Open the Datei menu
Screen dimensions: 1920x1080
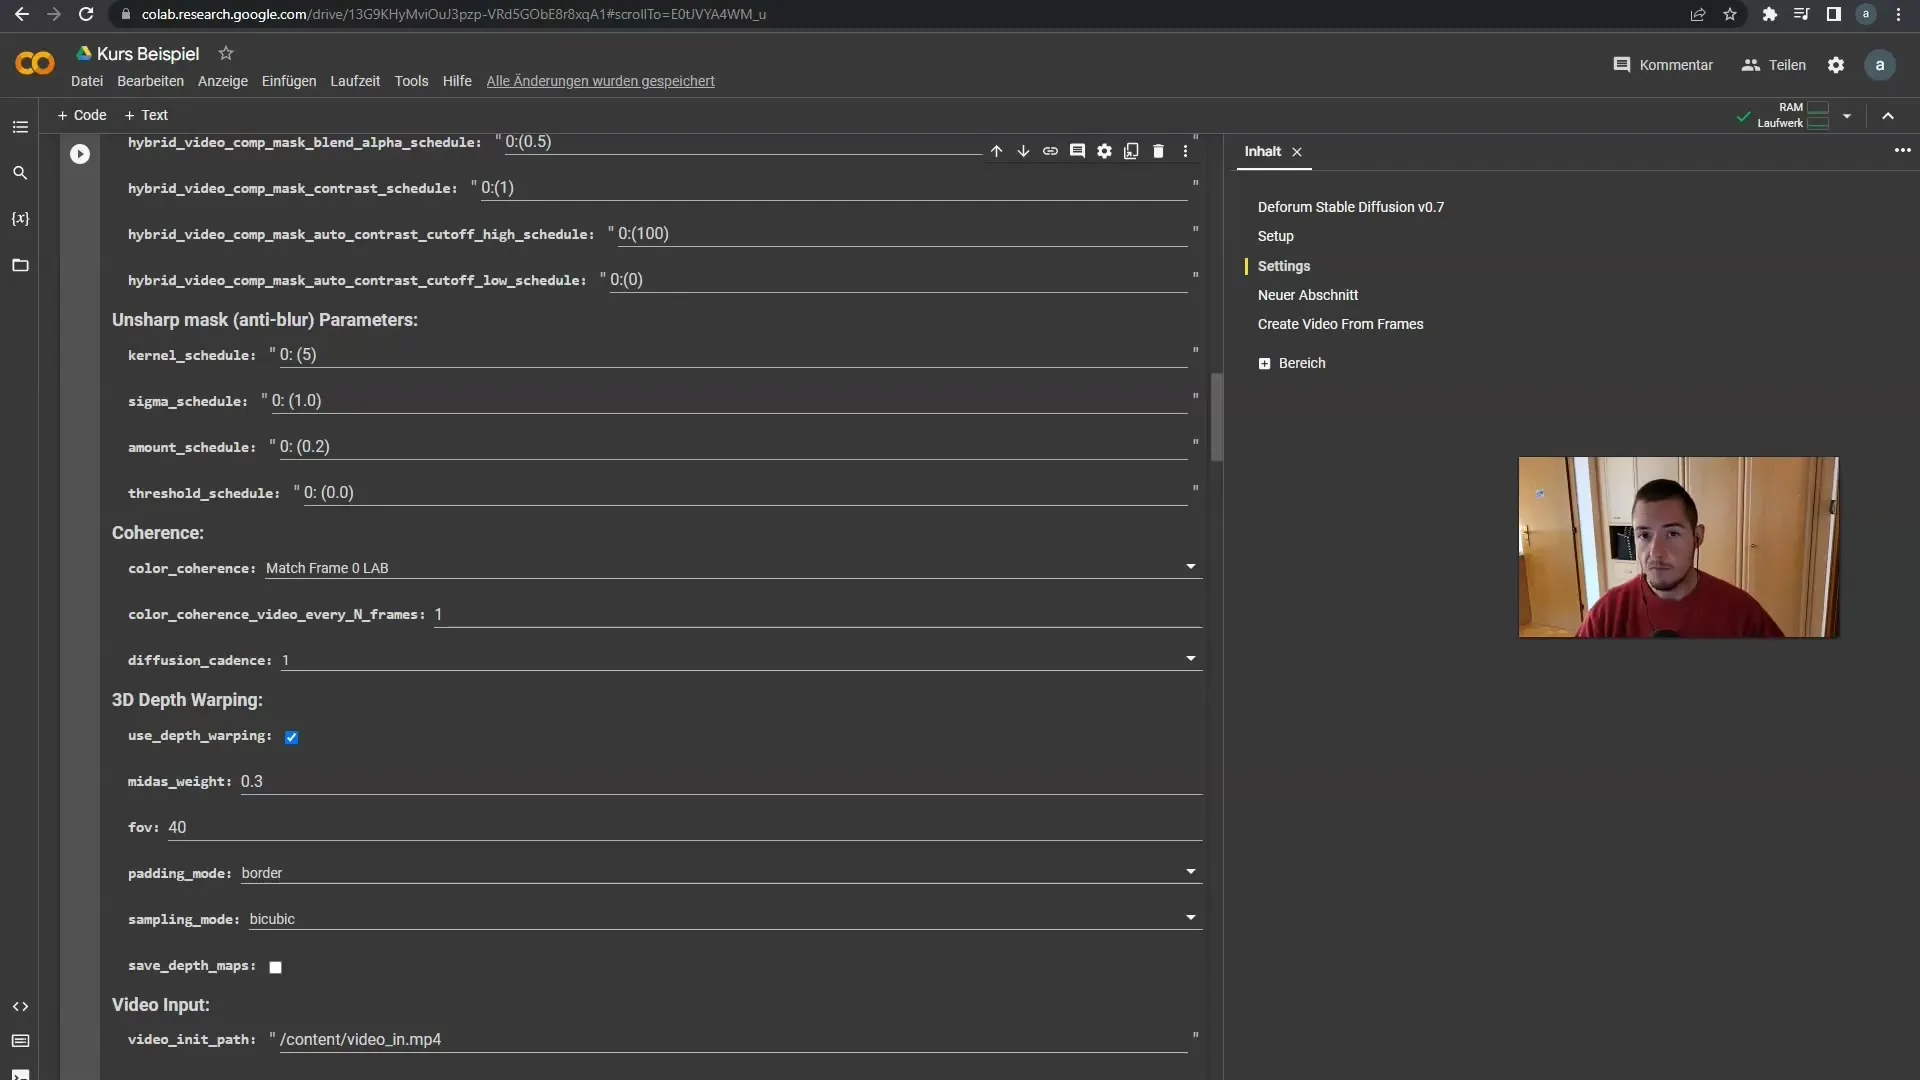[x=87, y=81]
